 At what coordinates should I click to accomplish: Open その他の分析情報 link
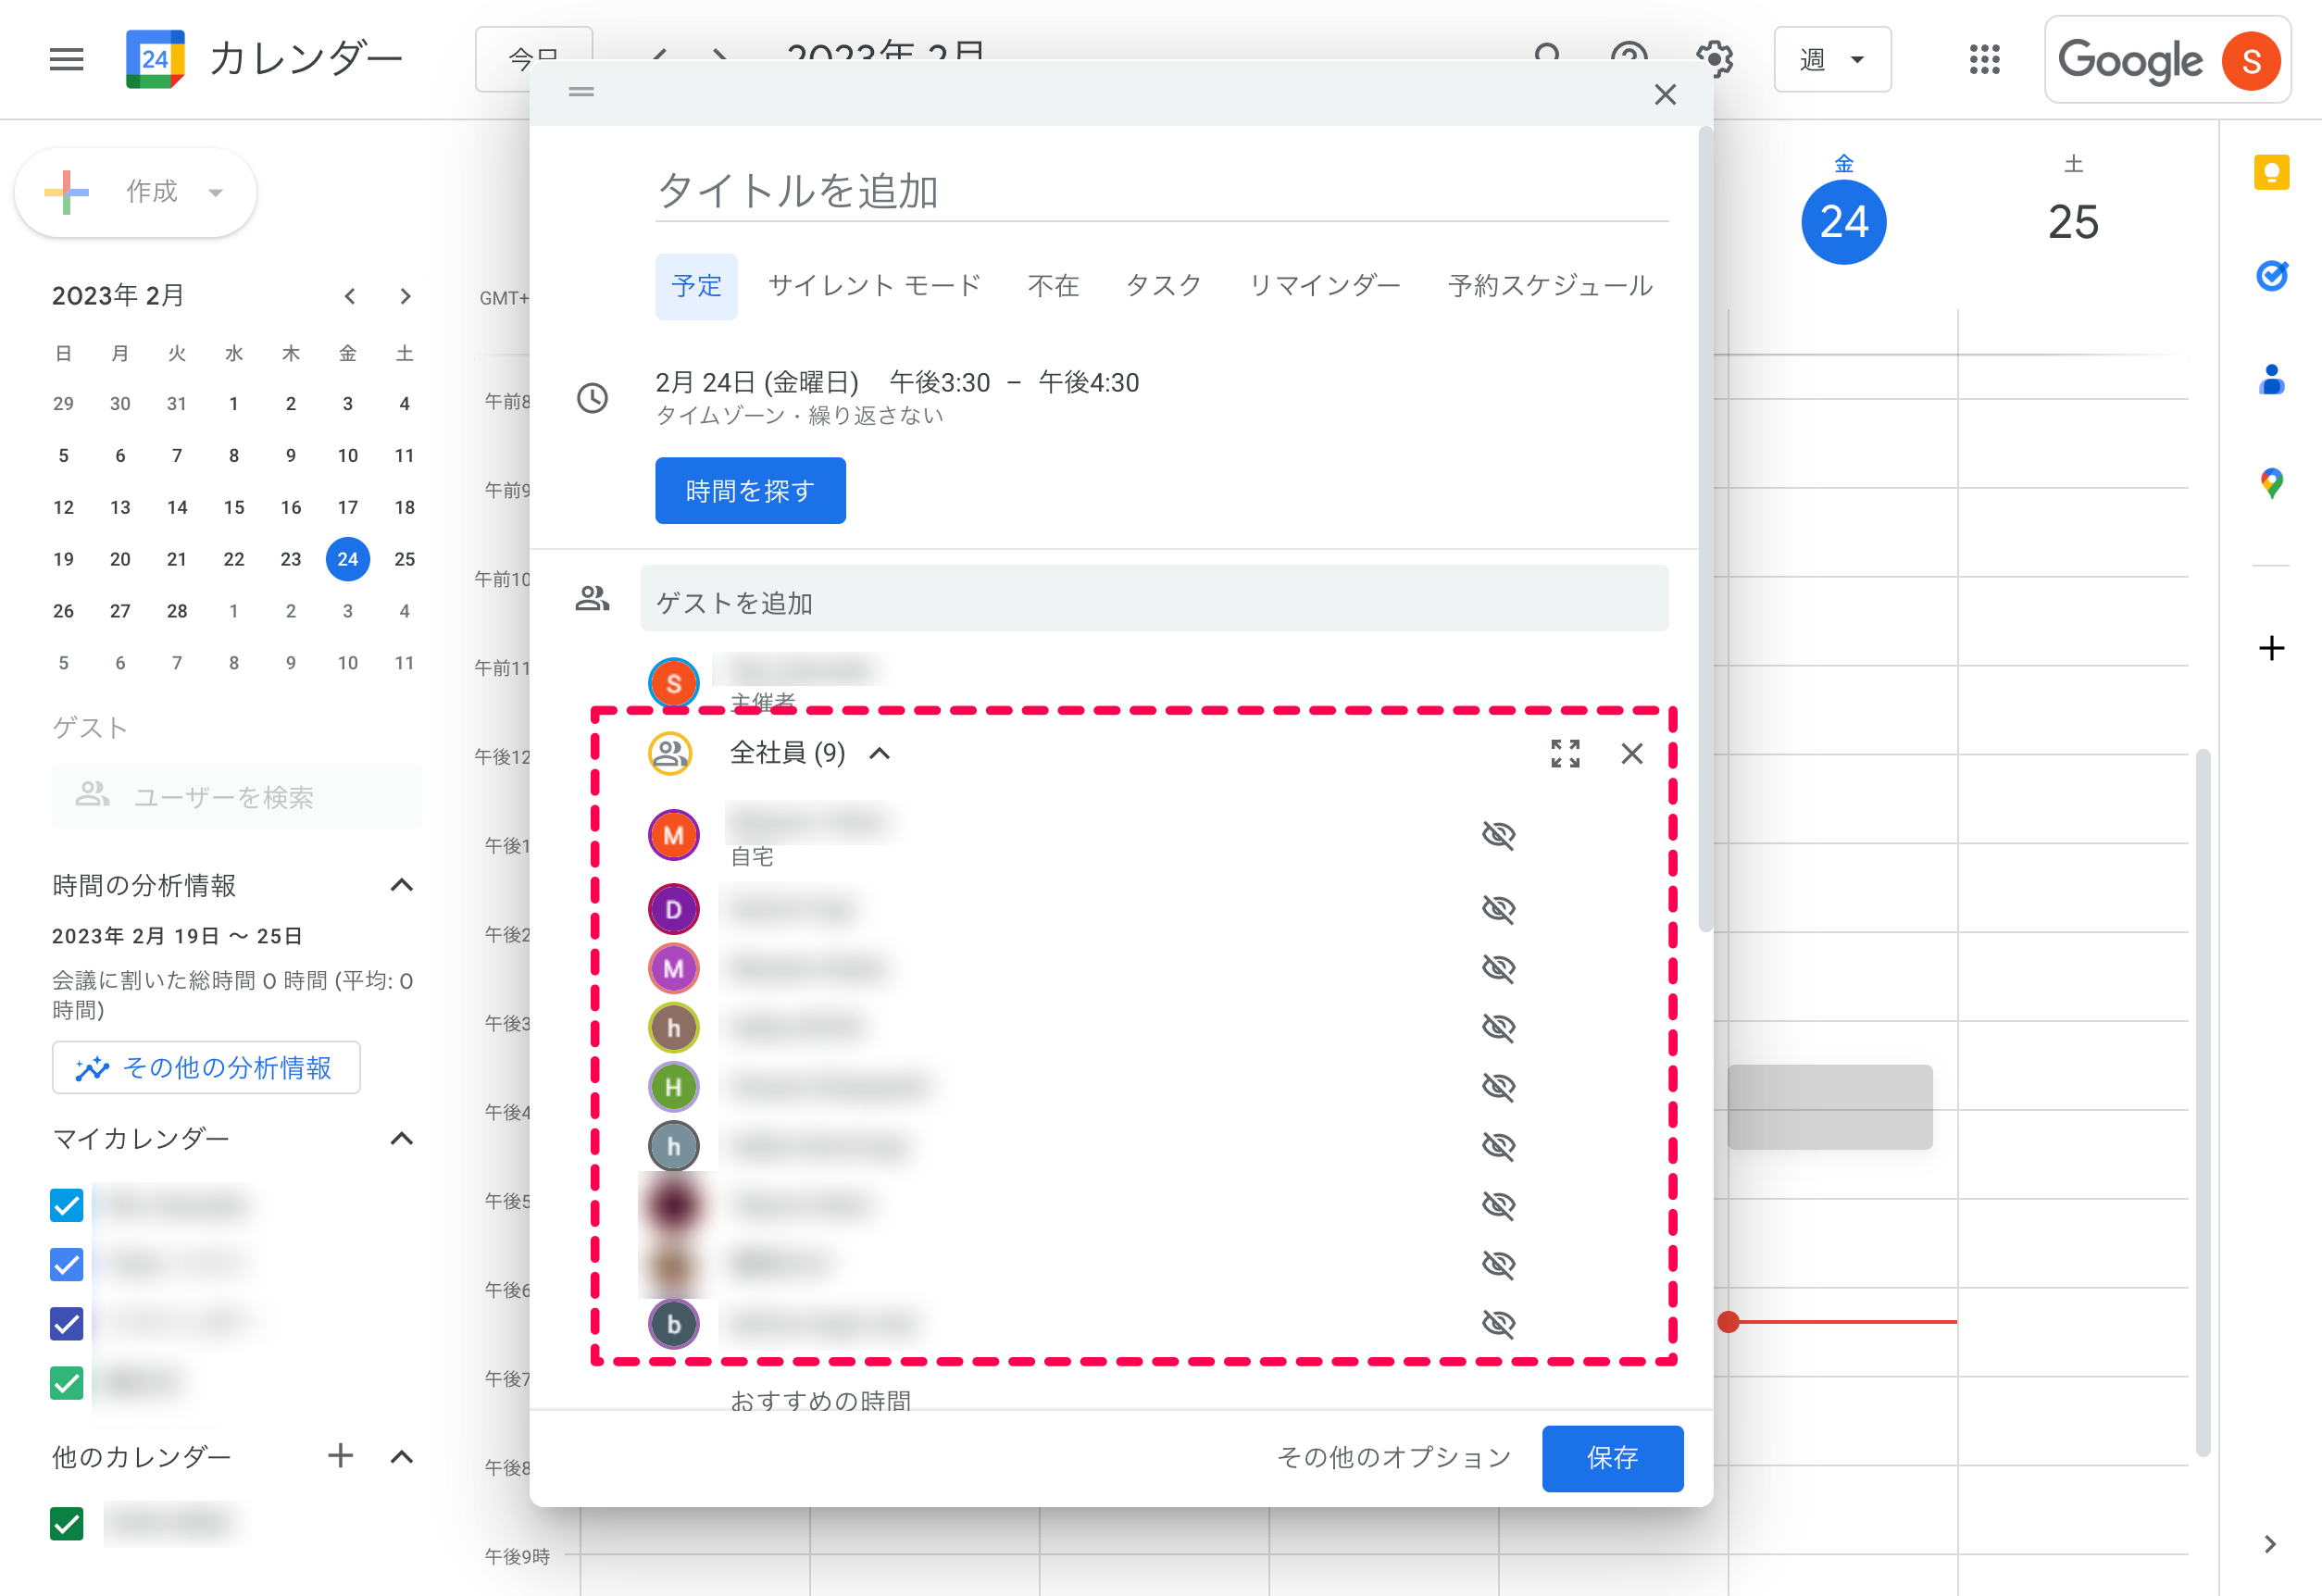206,1068
